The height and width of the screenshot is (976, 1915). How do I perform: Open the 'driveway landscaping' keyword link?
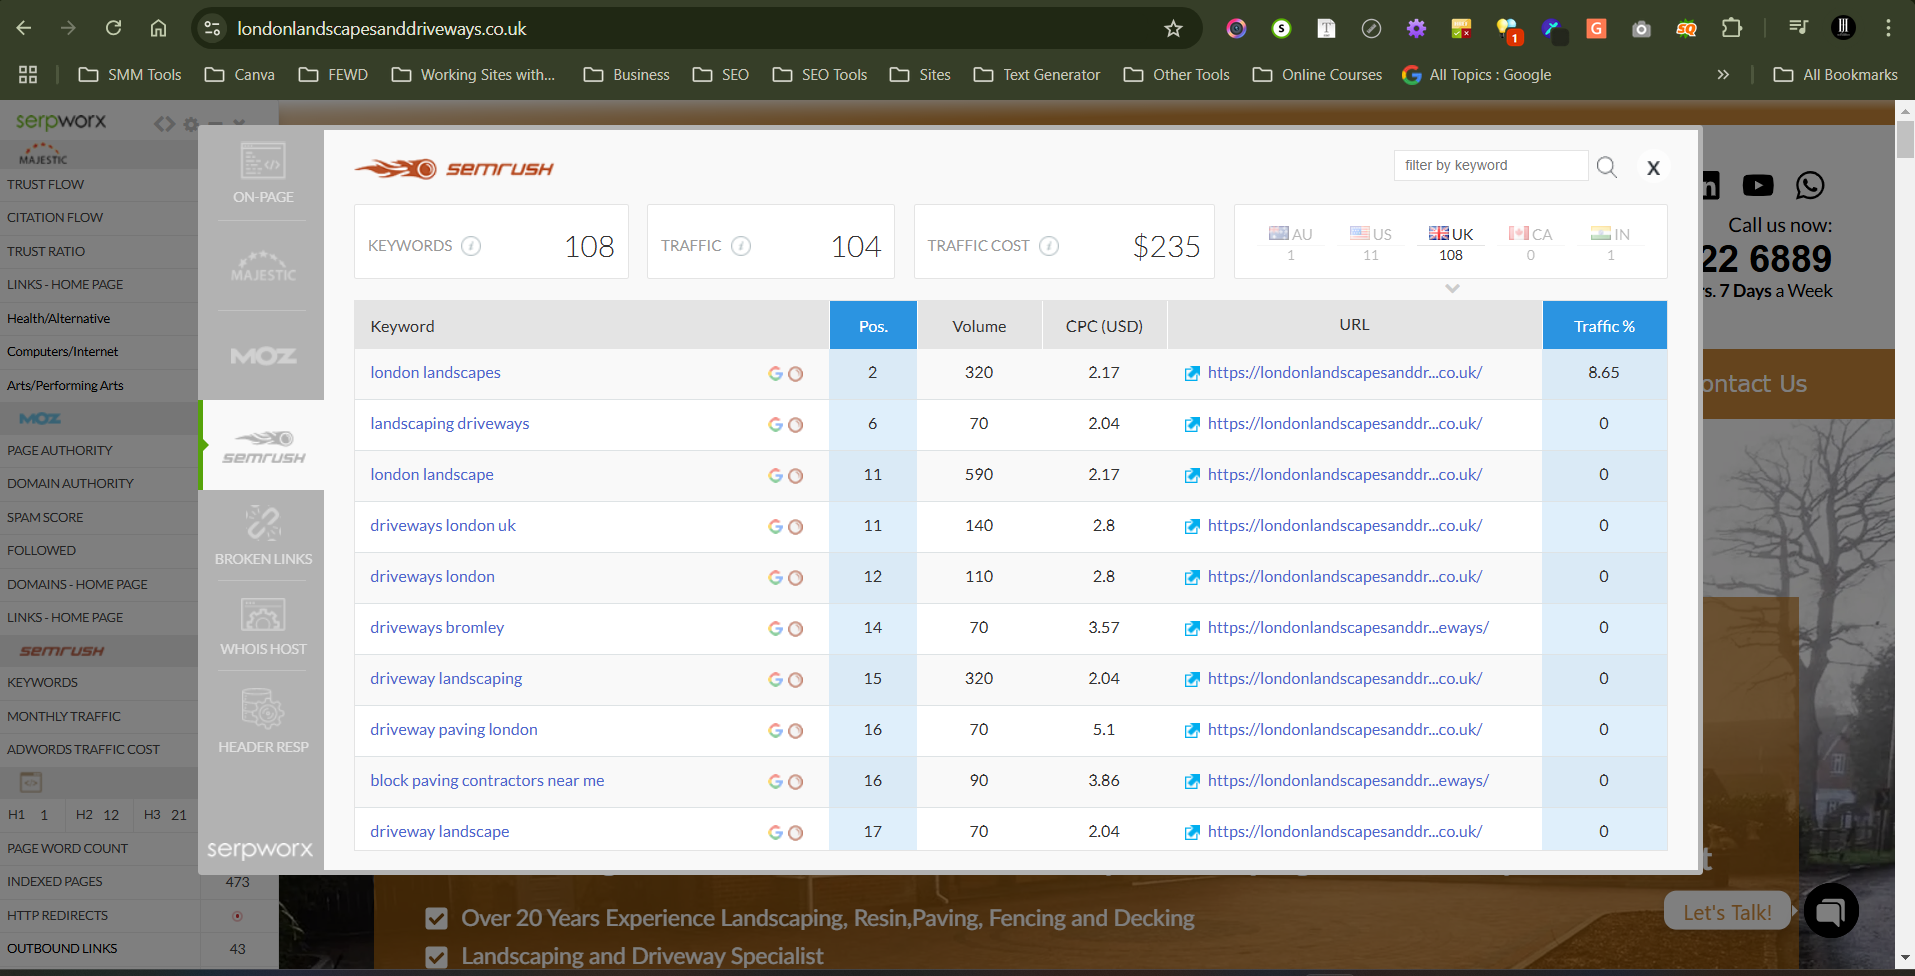coord(446,678)
